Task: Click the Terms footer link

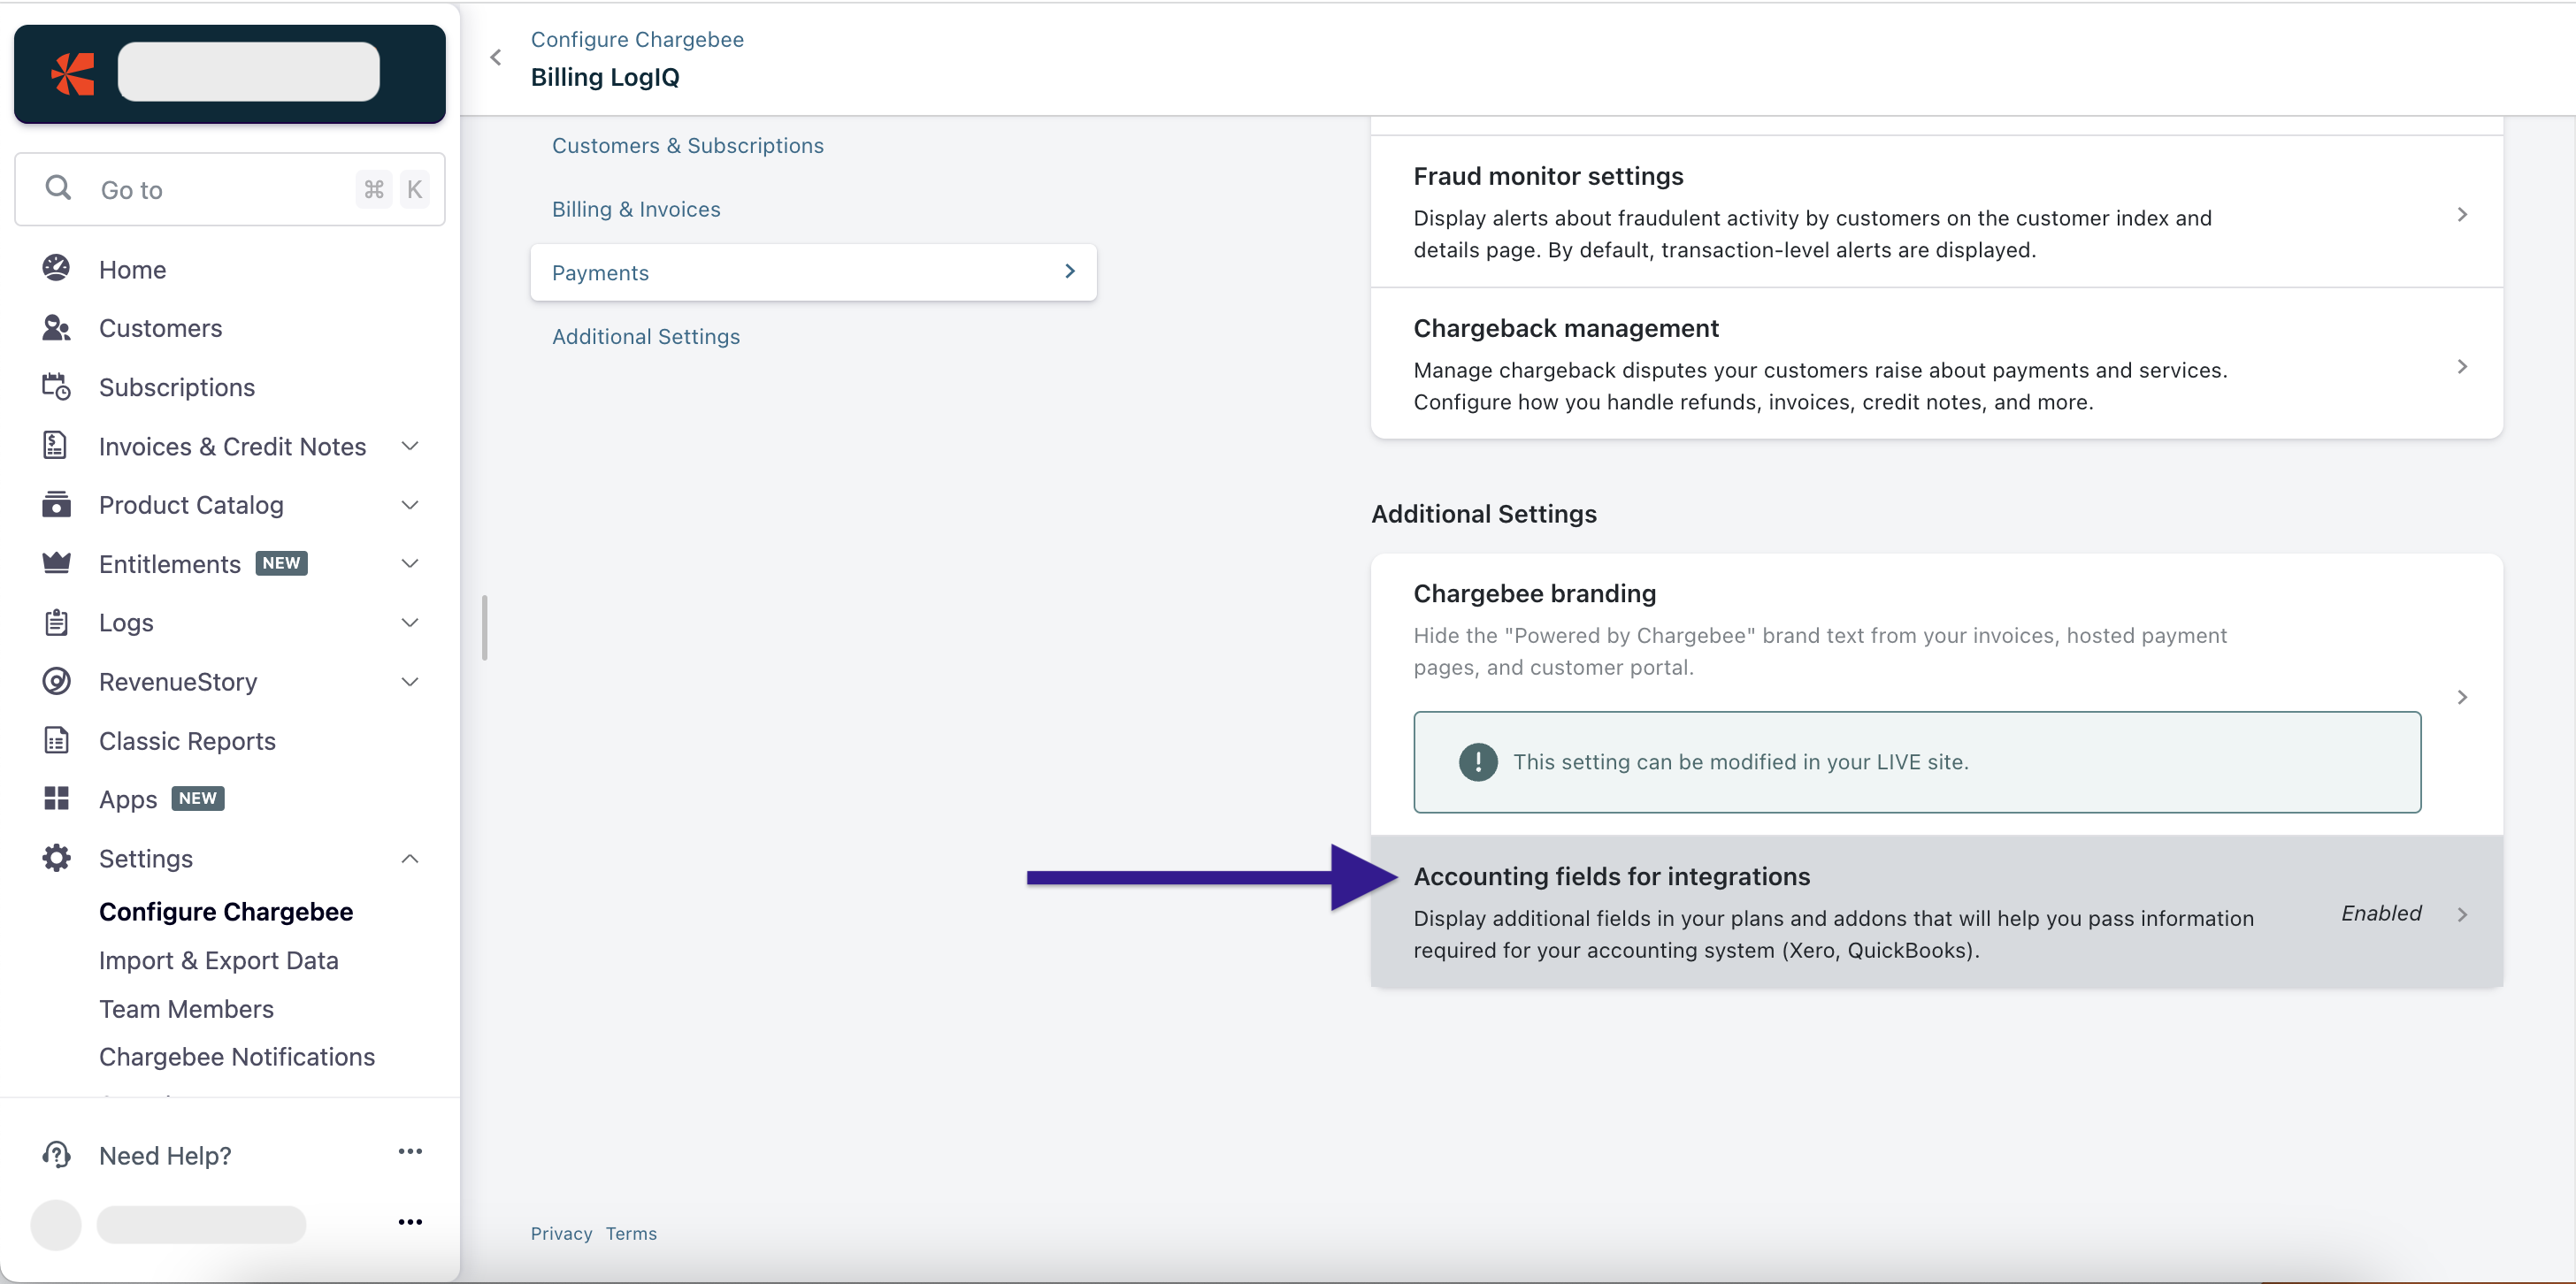Action: click(x=631, y=1233)
